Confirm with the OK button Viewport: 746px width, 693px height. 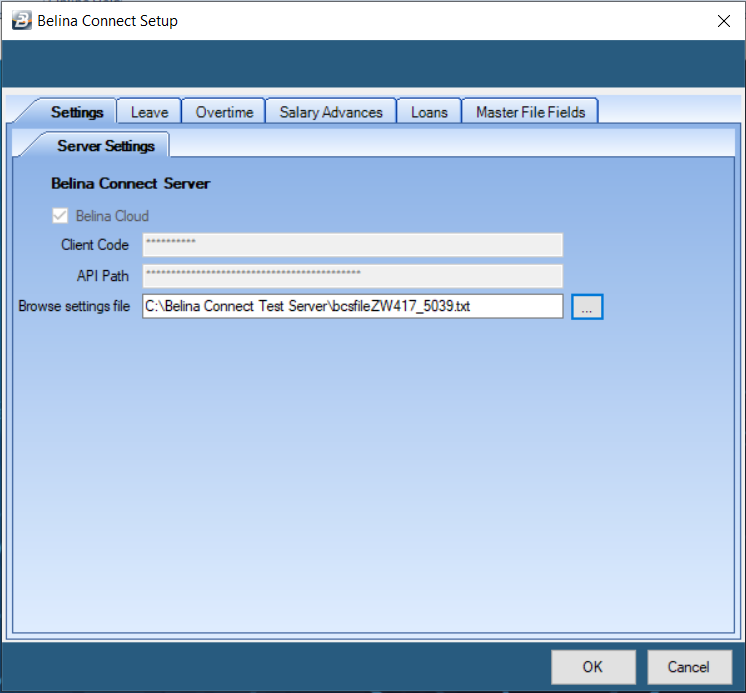[x=593, y=667]
